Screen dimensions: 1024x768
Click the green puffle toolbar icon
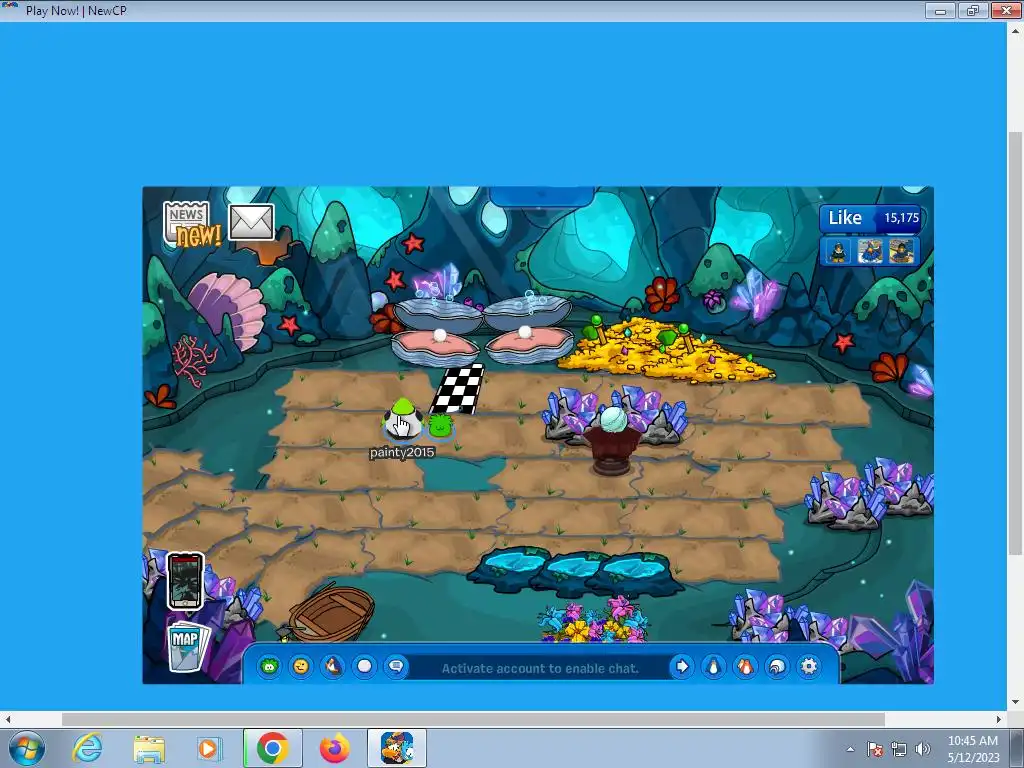tap(269, 666)
